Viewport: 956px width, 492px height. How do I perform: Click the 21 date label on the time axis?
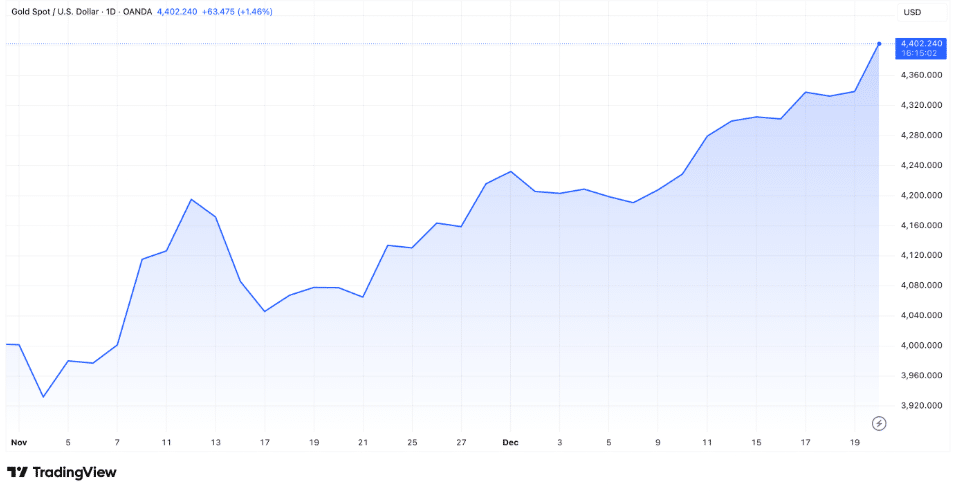(x=363, y=442)
